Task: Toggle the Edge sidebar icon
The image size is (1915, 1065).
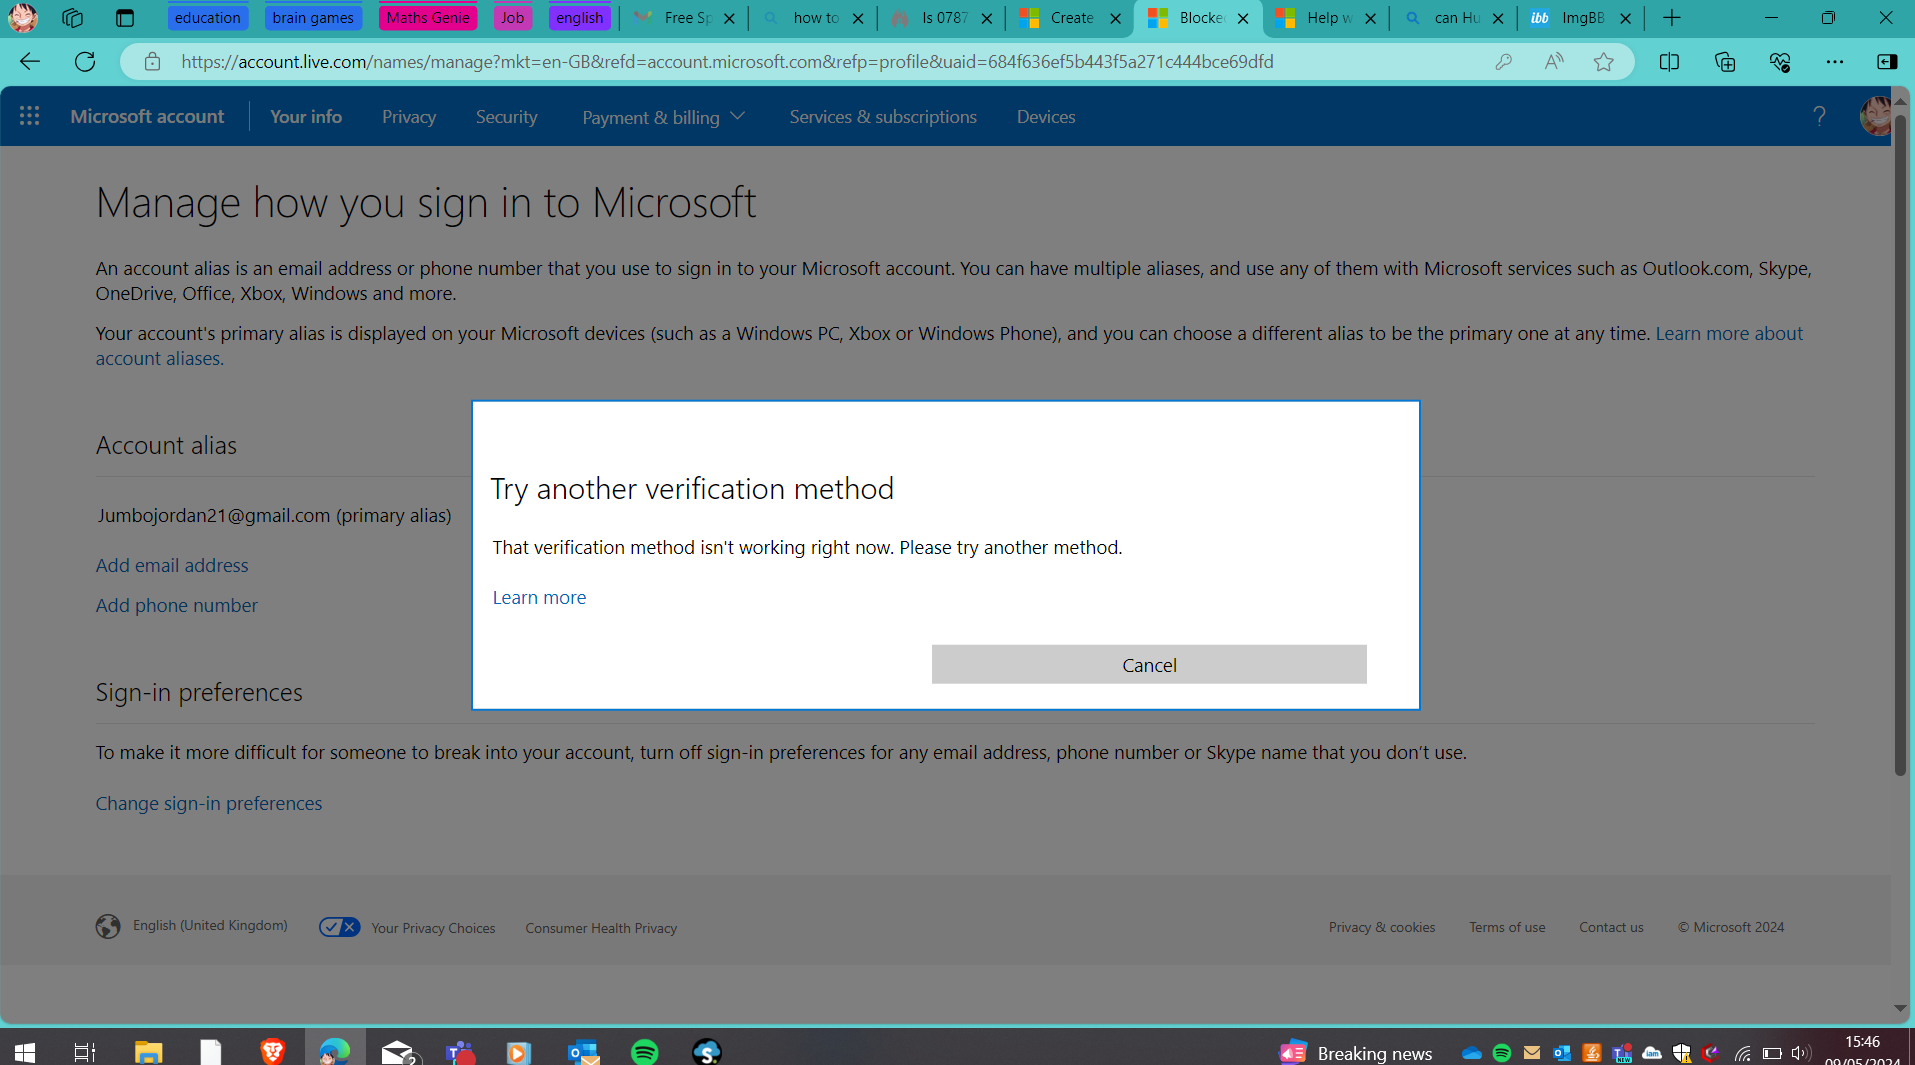Action: coord(1887,62)
